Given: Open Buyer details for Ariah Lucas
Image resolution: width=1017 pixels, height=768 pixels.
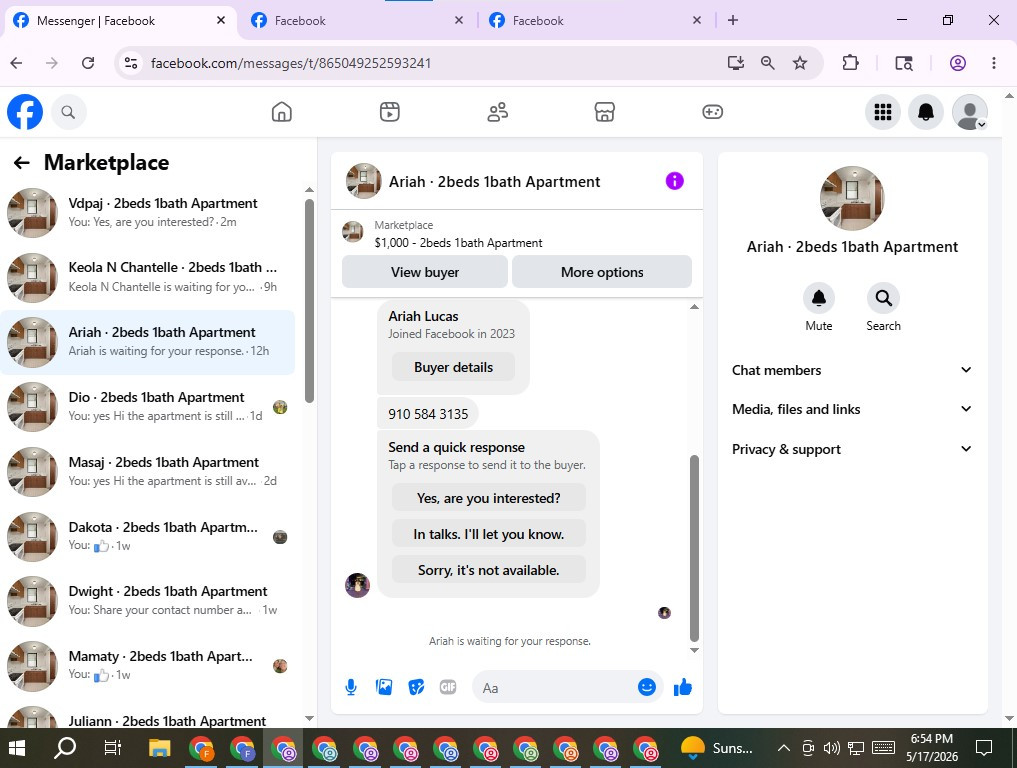Looking at the screenshot, I should point(453,367).
